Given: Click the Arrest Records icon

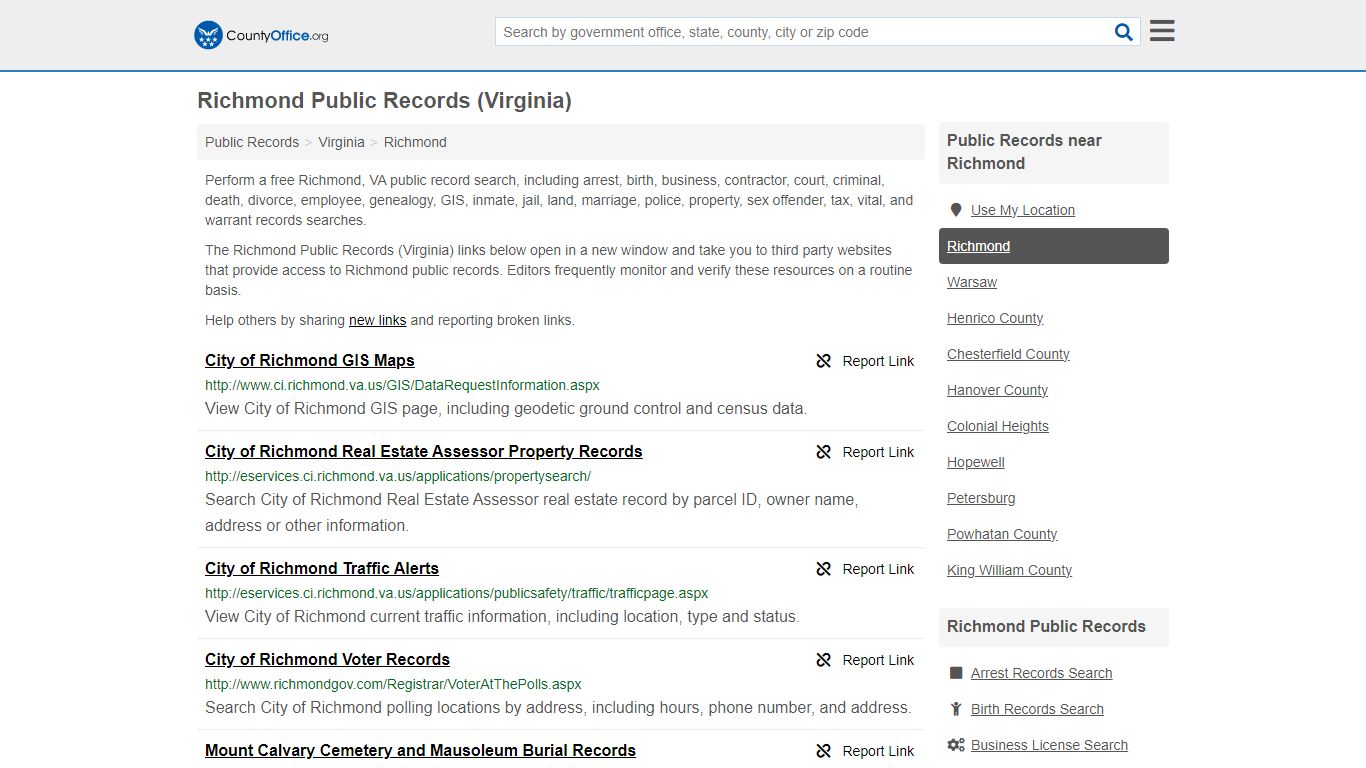Looking at the screenshot, I should pyautogui.click(x=956, y=673).
